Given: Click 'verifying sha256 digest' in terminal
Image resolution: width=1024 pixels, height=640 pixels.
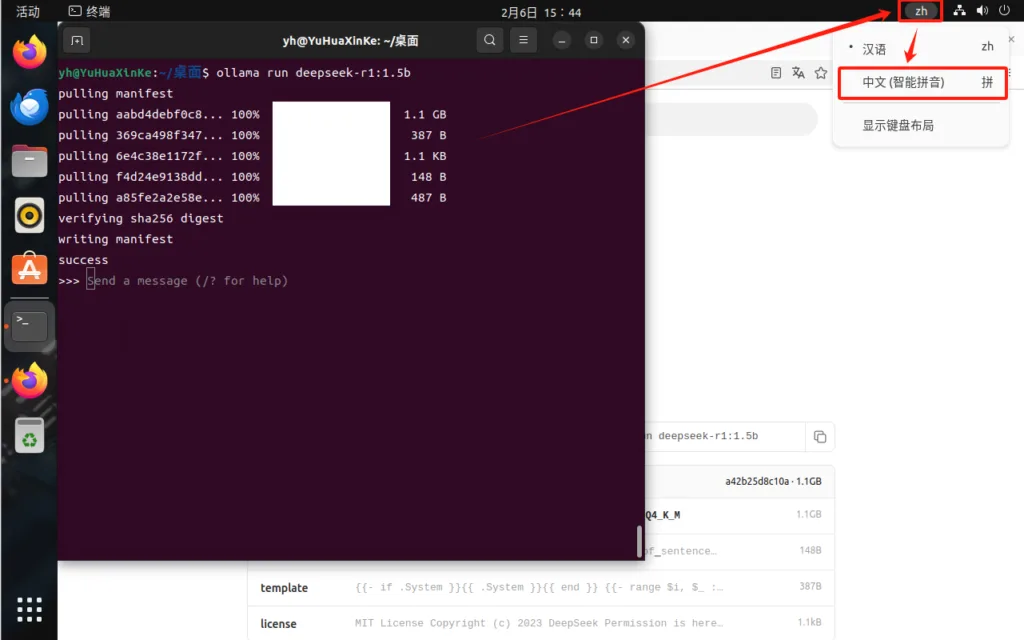Looking at the screenshot, I should coord(140,218).
